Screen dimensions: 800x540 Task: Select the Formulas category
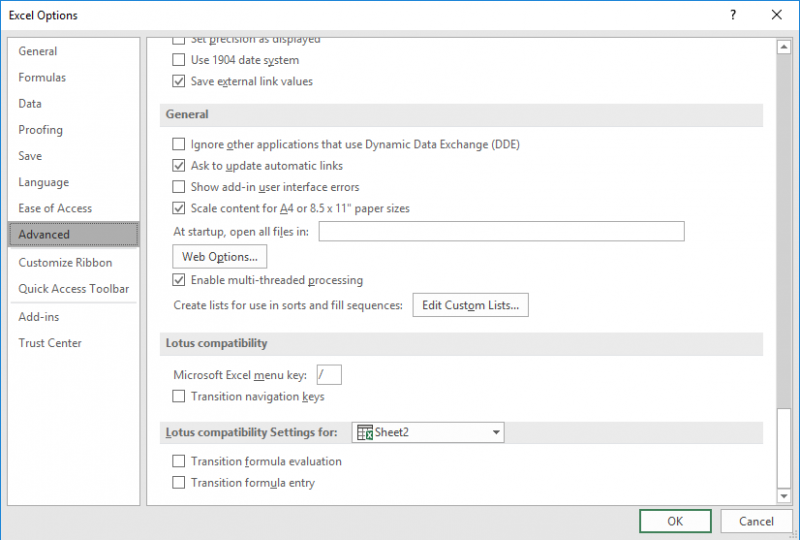tap(42, 77)
